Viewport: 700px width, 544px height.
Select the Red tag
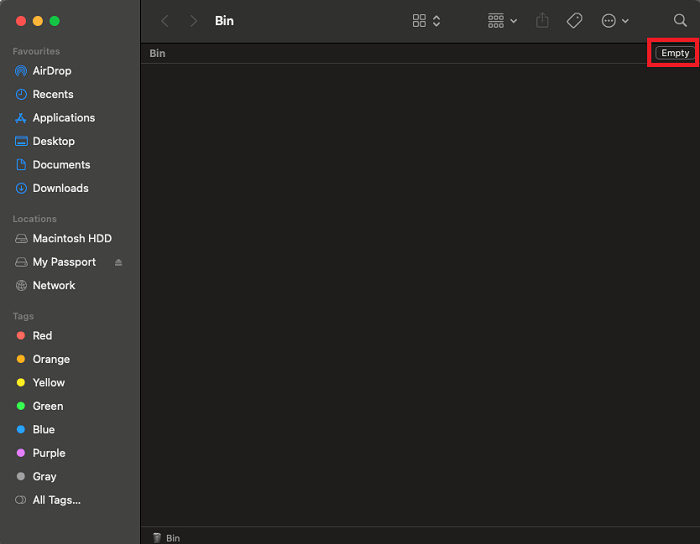tap(42, 336)
